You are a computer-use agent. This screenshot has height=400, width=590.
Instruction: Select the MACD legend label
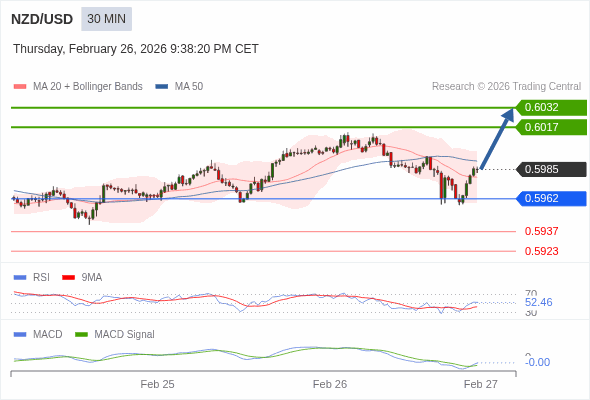(x=48, y=335)
